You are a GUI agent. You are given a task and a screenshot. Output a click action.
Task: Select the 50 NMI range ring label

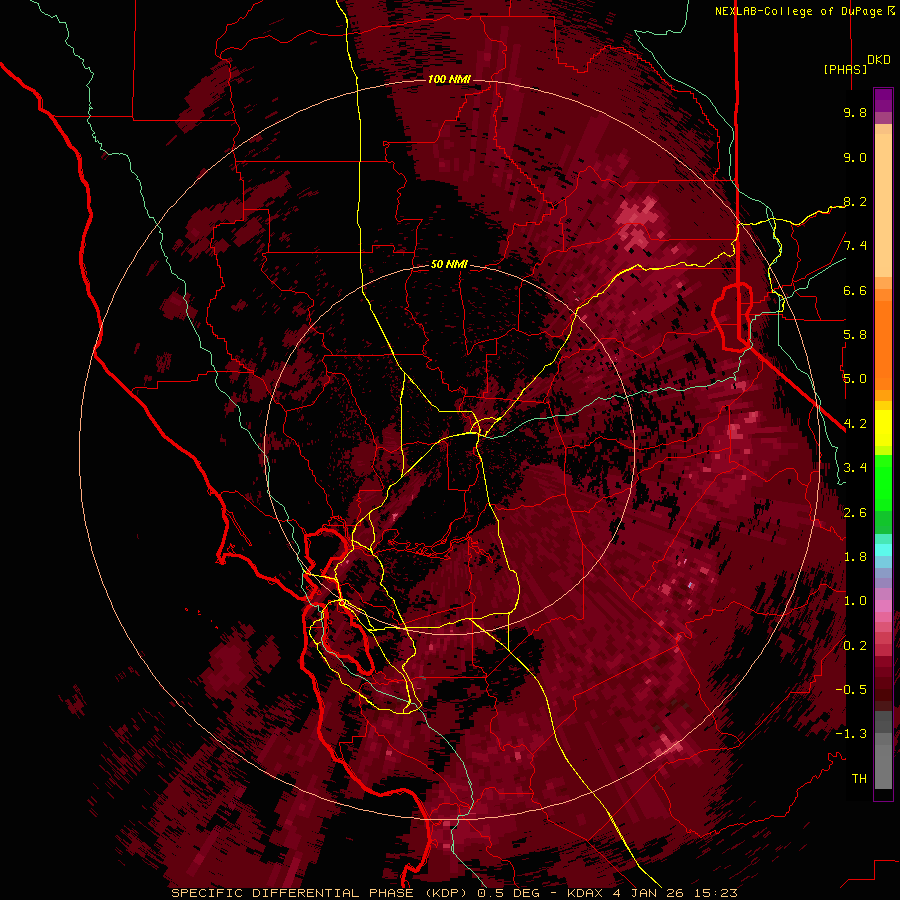[449, 264]
